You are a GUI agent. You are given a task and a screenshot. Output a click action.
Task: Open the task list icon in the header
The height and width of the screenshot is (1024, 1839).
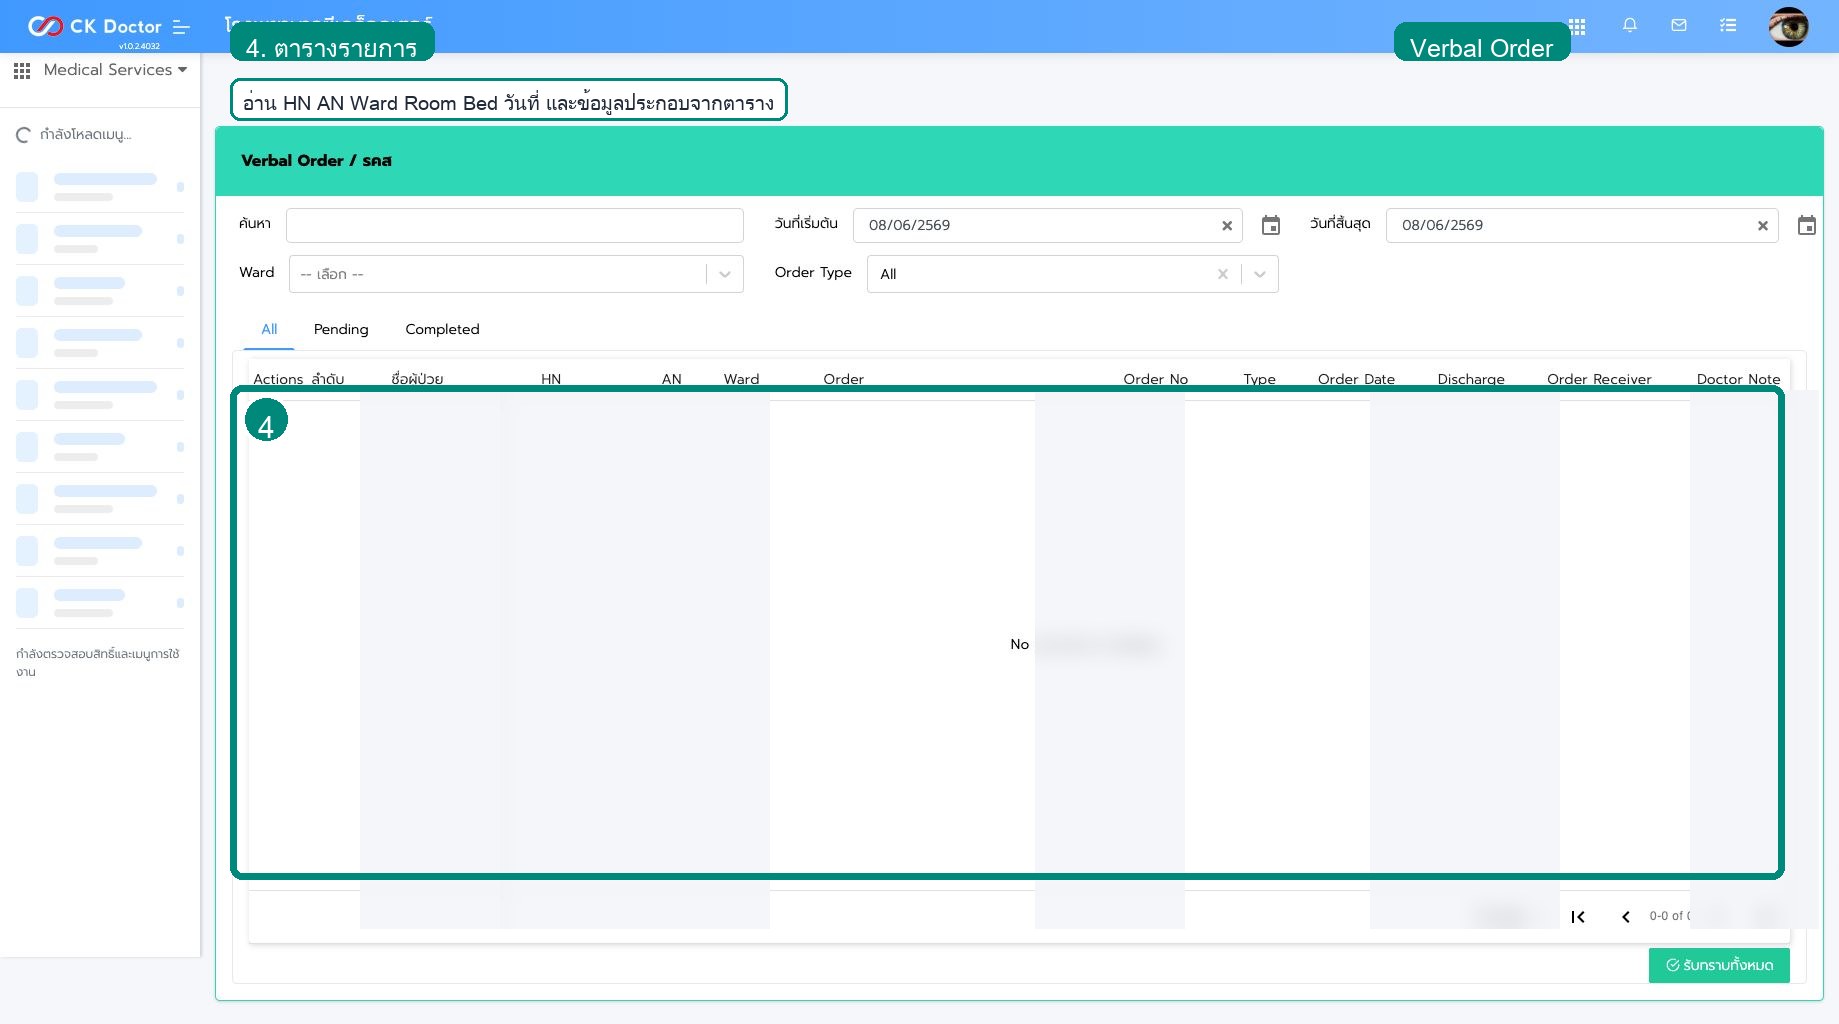[1728, 26]
